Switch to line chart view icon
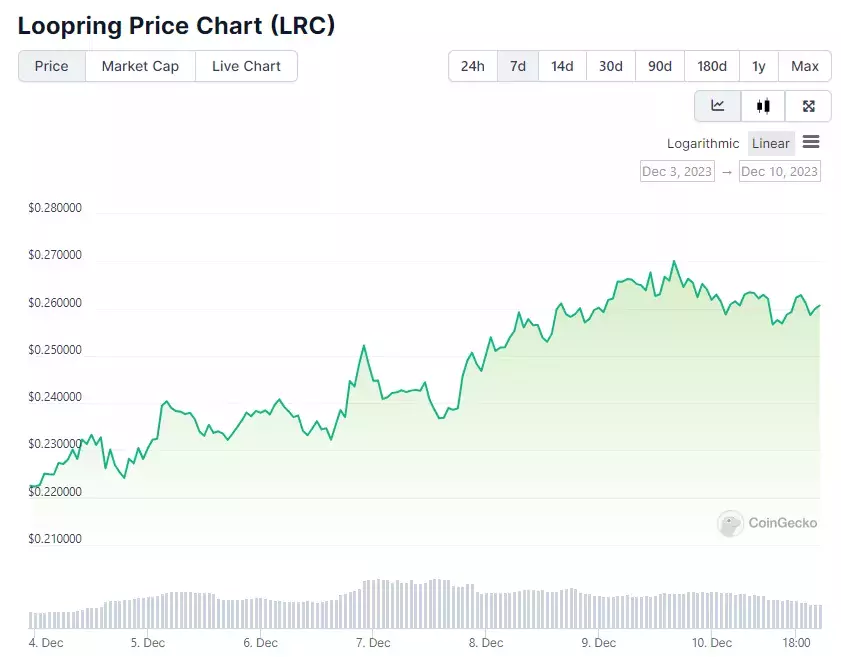 pyautogui.click(x=718, y=106)
